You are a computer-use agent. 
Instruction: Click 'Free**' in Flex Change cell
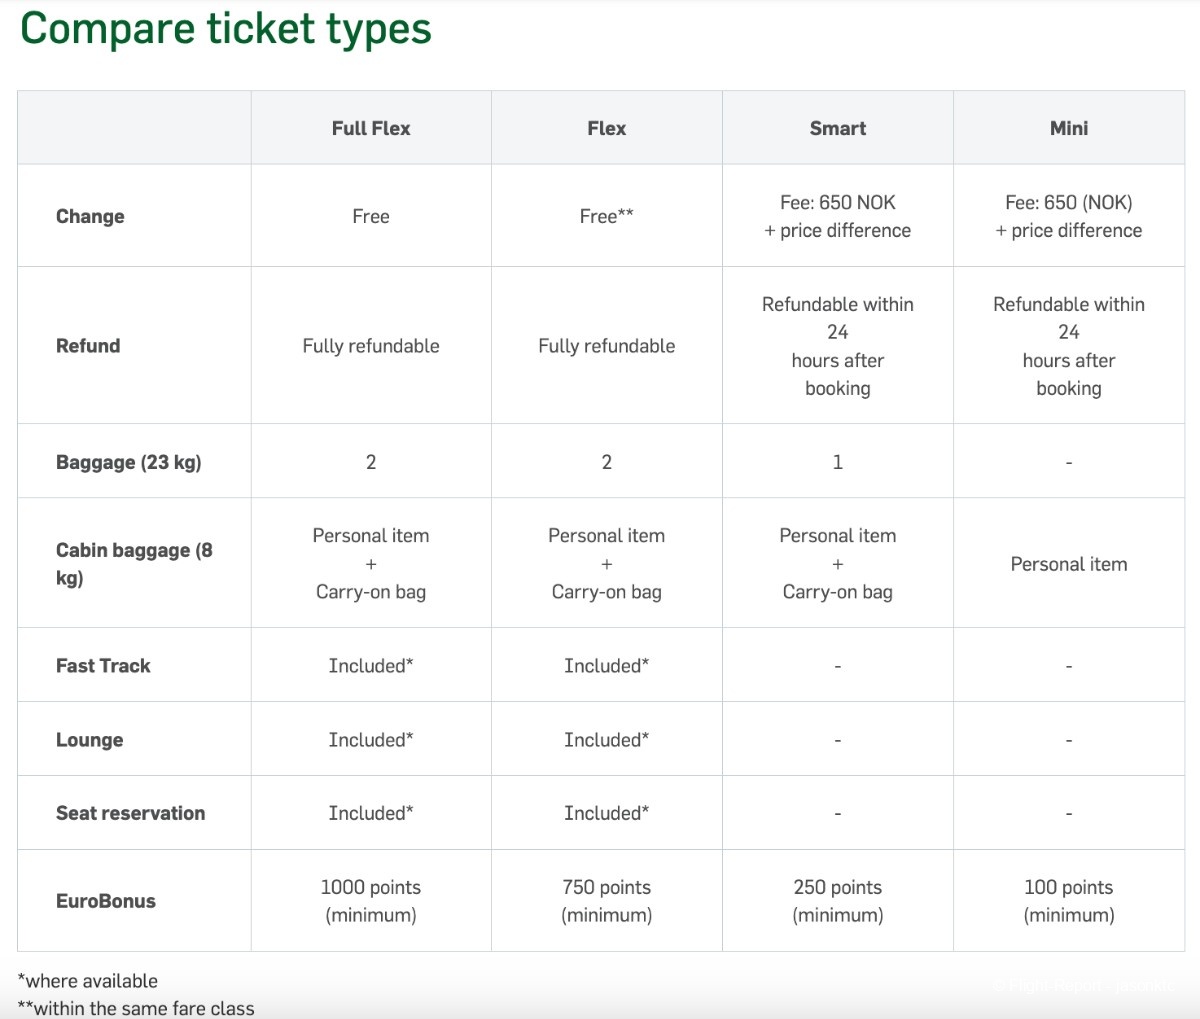pyautogui.click(x=607, y=216)
